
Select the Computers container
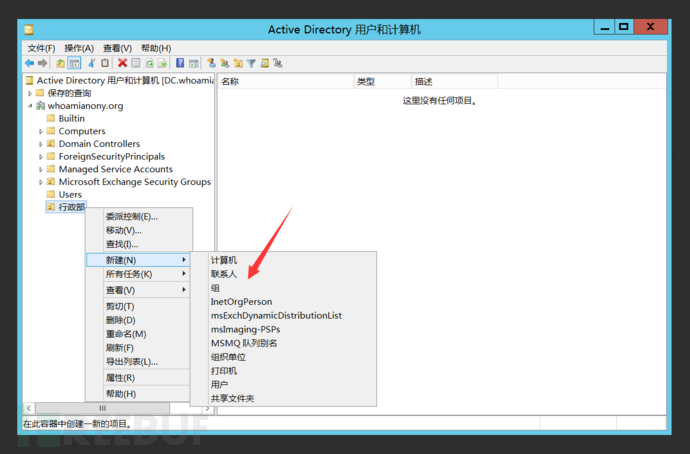point(82,131)
